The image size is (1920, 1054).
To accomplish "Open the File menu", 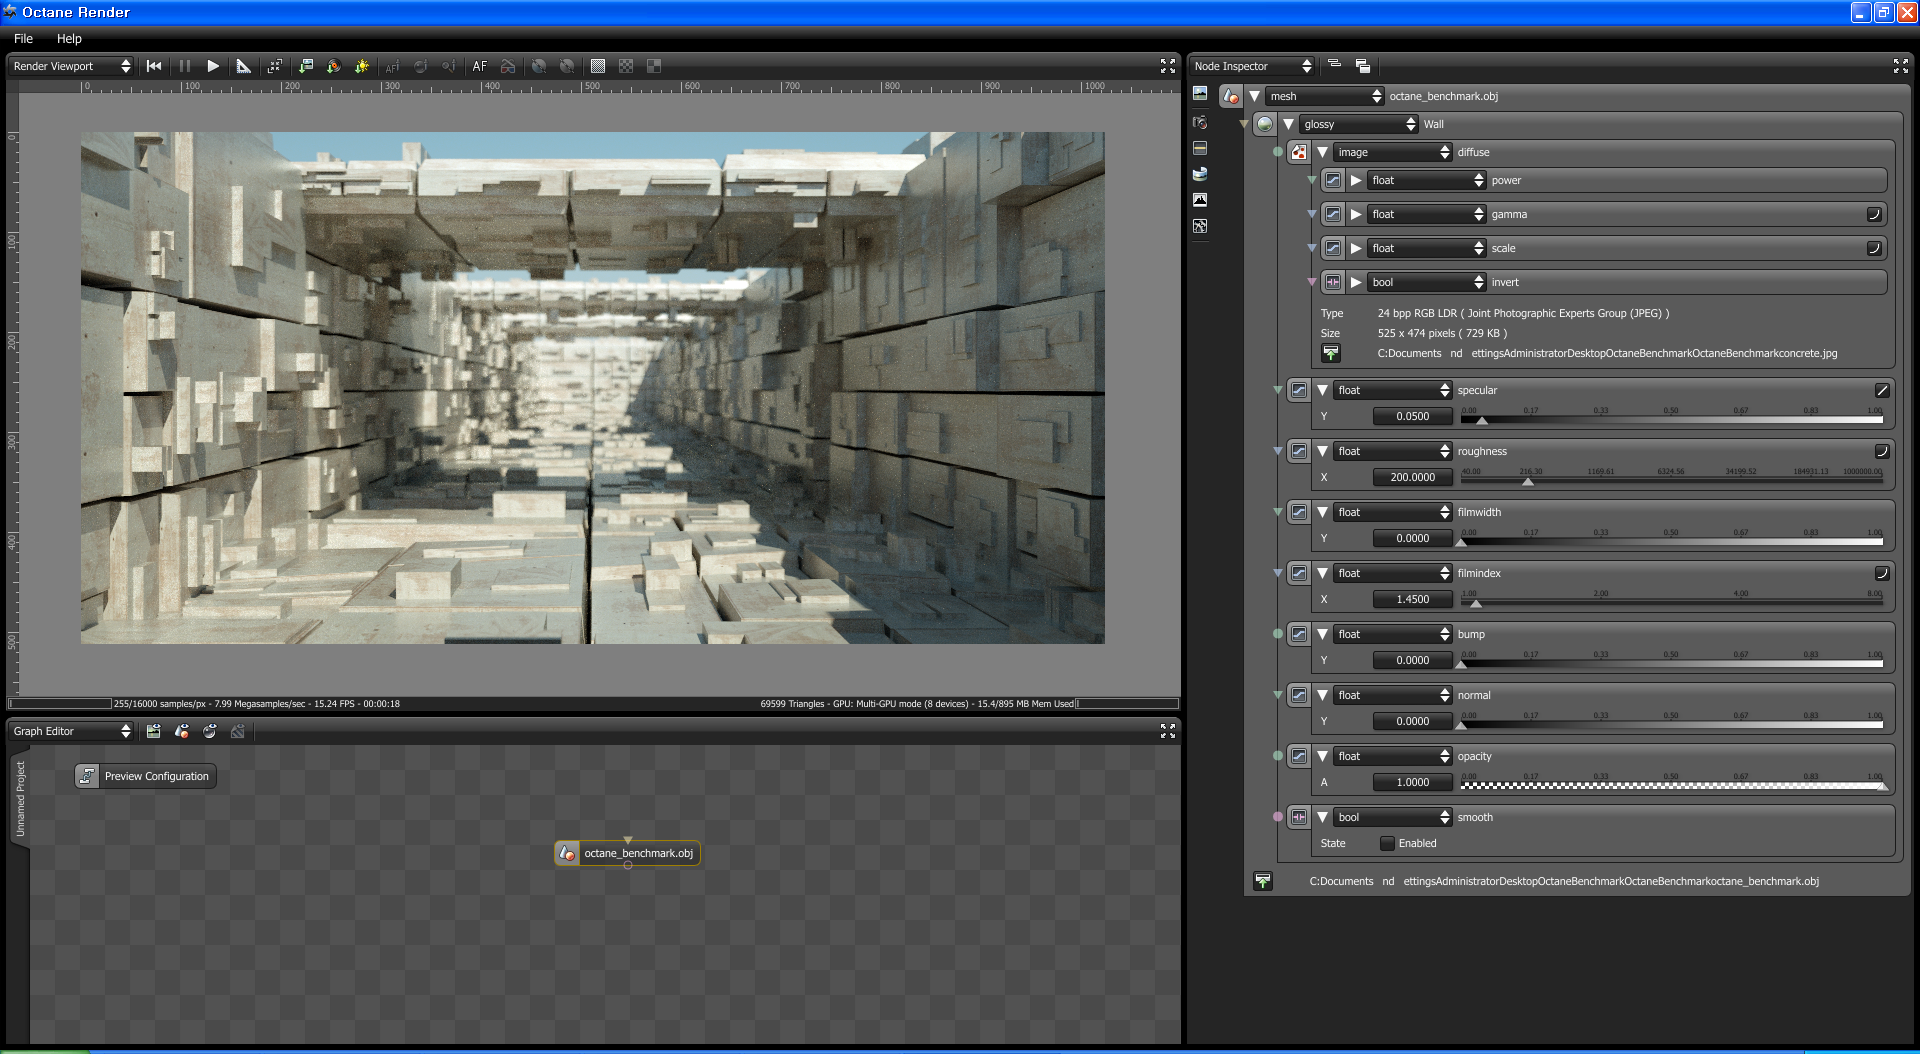I will point(24,38).
